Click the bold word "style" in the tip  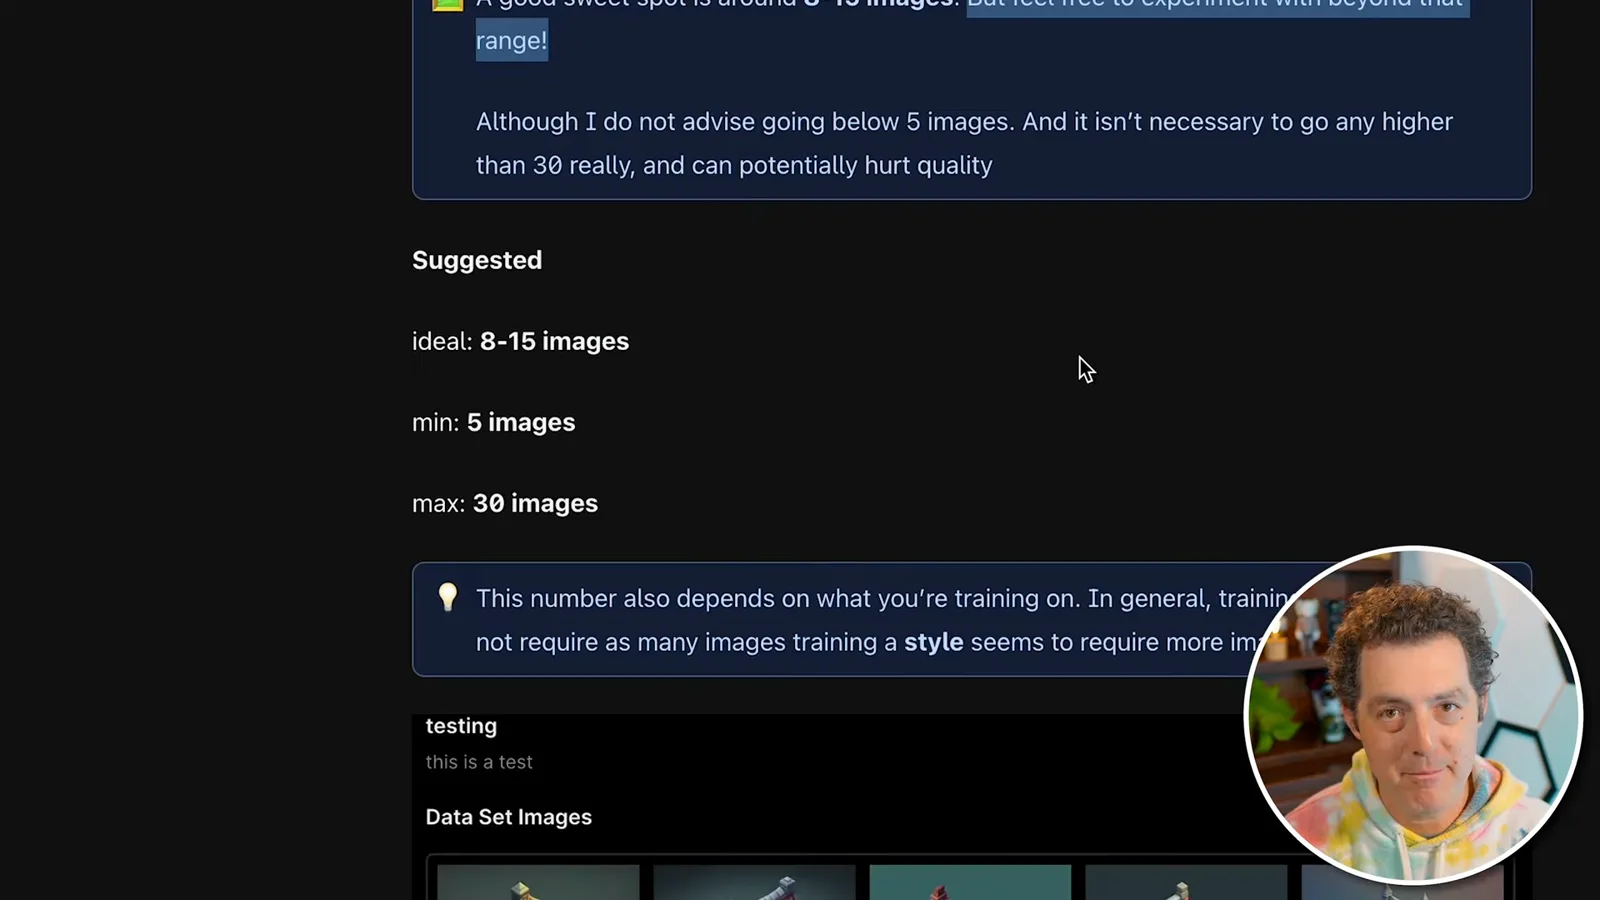pos(934,642)
